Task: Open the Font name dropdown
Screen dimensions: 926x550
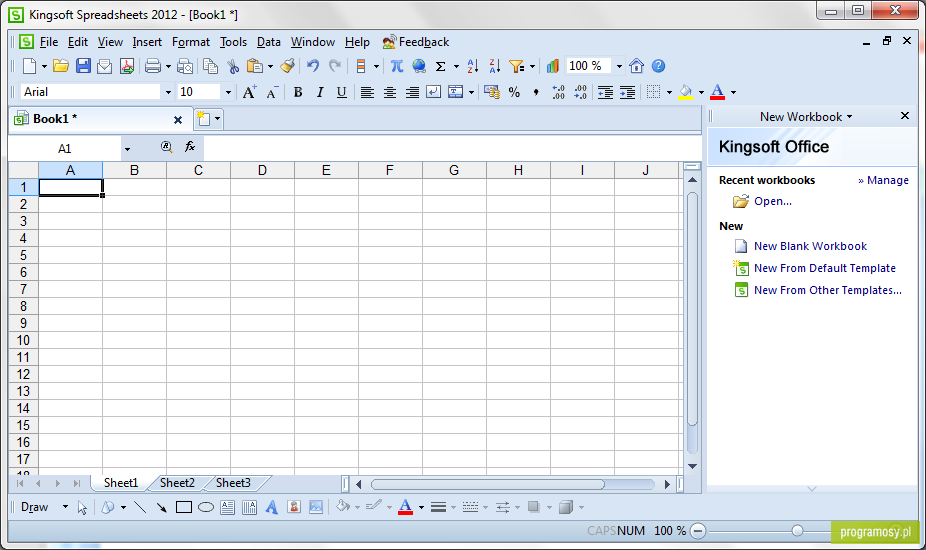Action: (x=168, y=92)
